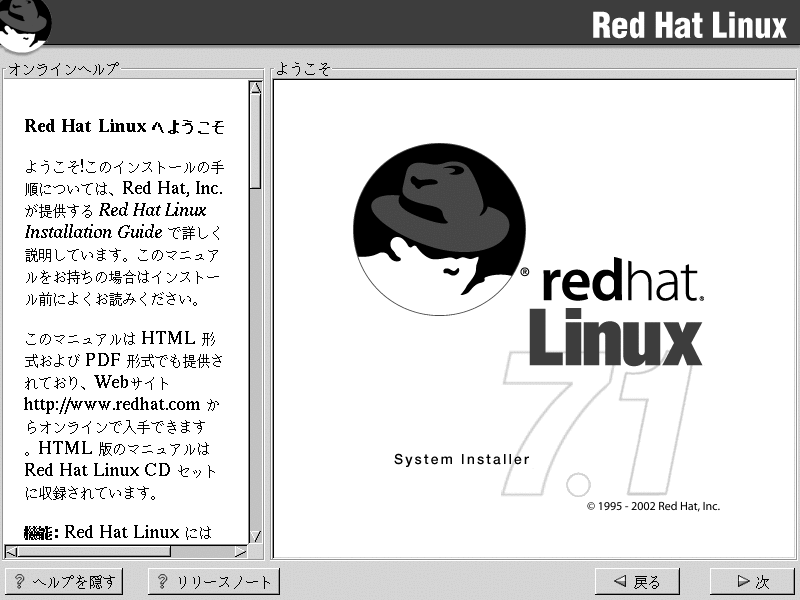The image size is (800, 600).
Task: Hide the help panel with ヘルプを隠す
Action: (x=64, y=582)
